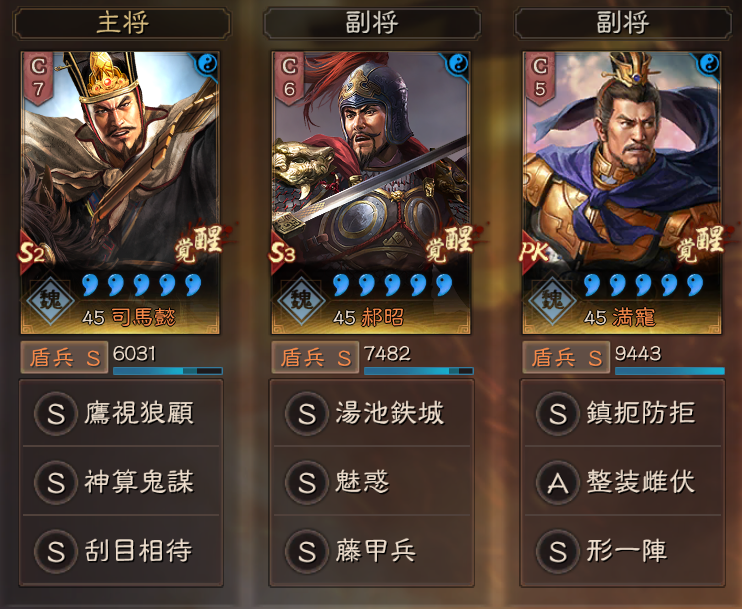Click the yin-yang icon on 司馬懿 card
742x609 pixels.
click(x=207, y=63)
